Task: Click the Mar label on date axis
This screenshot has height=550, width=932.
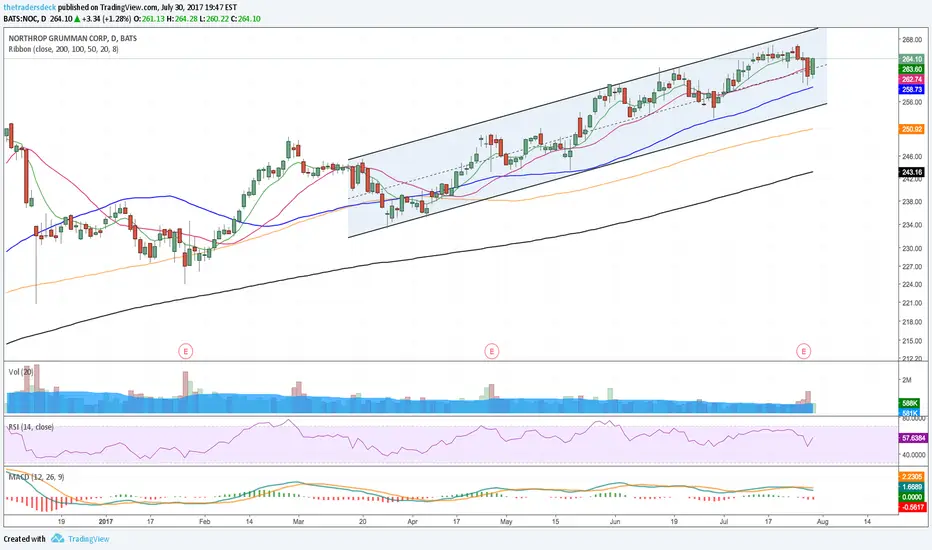Action: coord(298,521)
